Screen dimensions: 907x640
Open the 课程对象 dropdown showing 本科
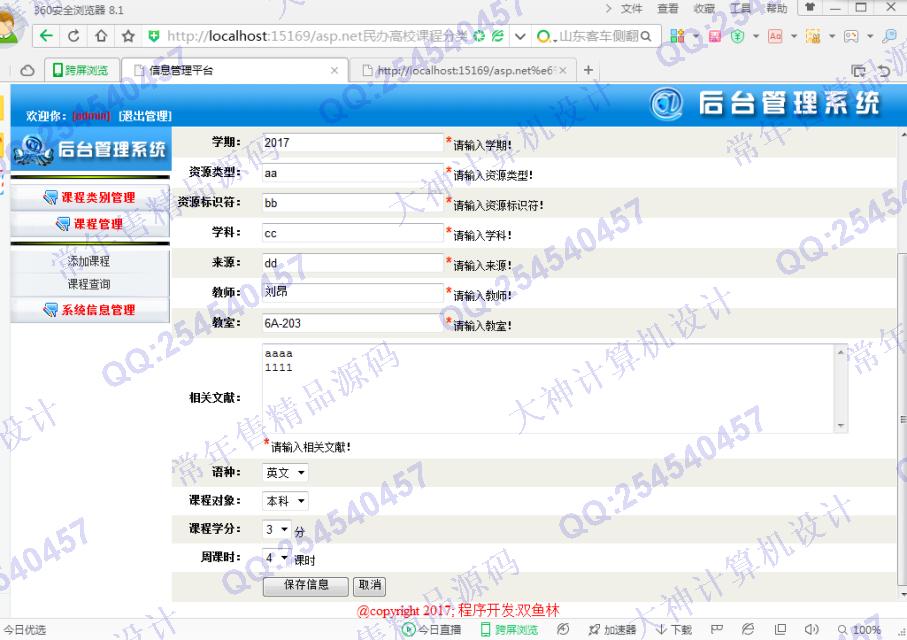(285, 501)
